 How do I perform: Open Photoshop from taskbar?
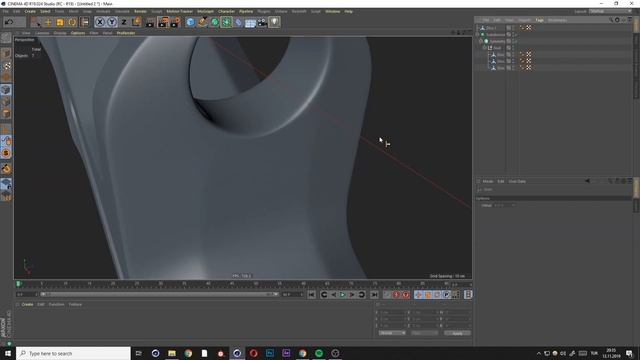[270, 353]
